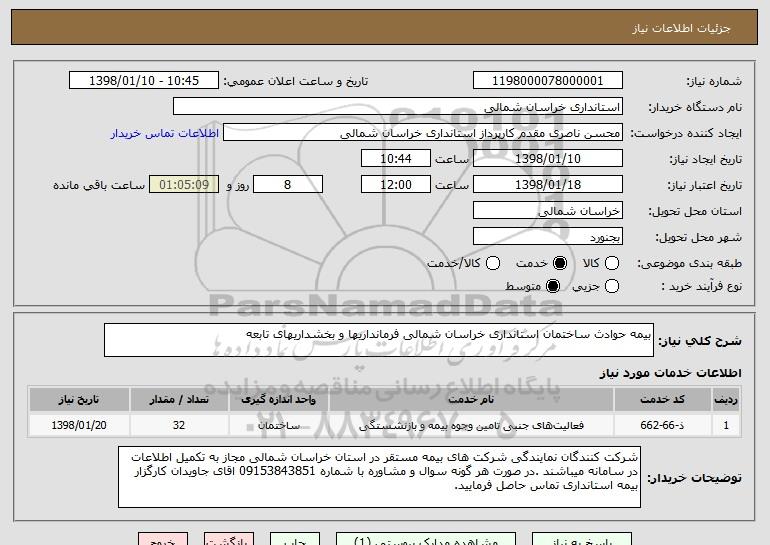The image size is (770, 545).
Task: Click the تعداد / مقدار column header
Action: (x=179, y=400)
